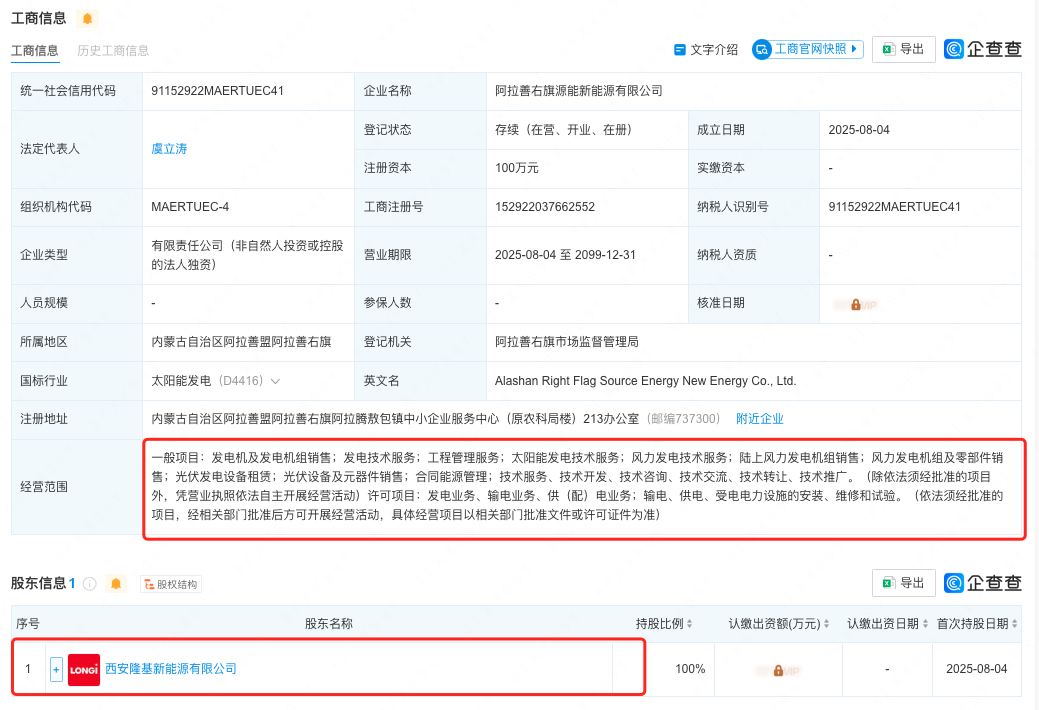This screenshot has height=710, width=1039.
Task: Click the 100% shareholding value
Action: tap(690, 670)
